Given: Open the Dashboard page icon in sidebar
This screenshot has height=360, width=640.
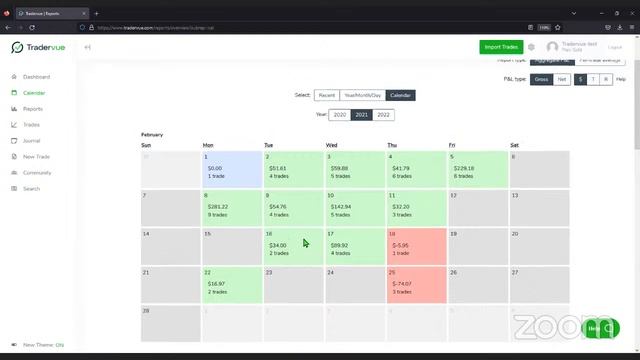Looking at the screenshot, I should (x=14, y=77).
